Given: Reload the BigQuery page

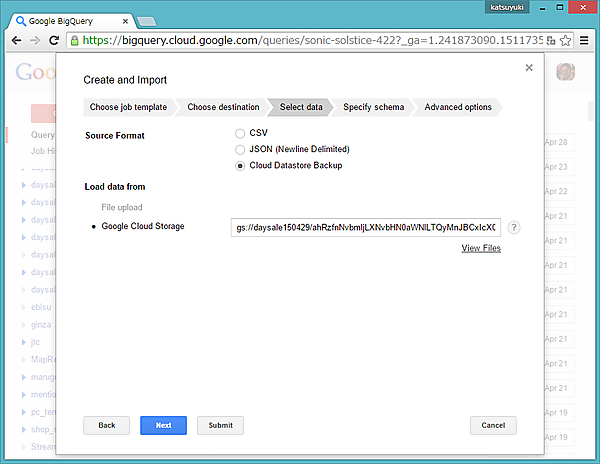Looking at the screenshot, I should point(54,40).
